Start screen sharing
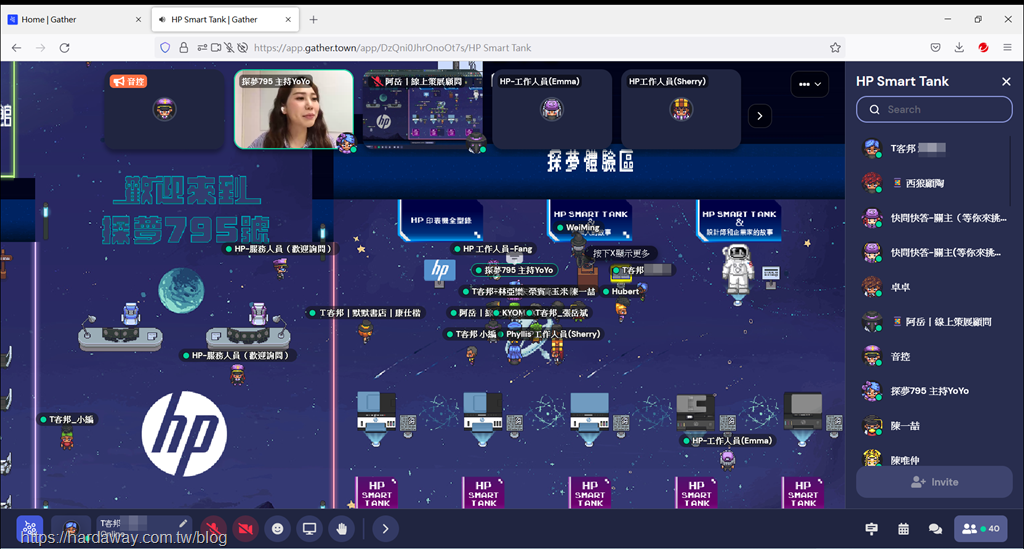 click(x=310, y=529)
